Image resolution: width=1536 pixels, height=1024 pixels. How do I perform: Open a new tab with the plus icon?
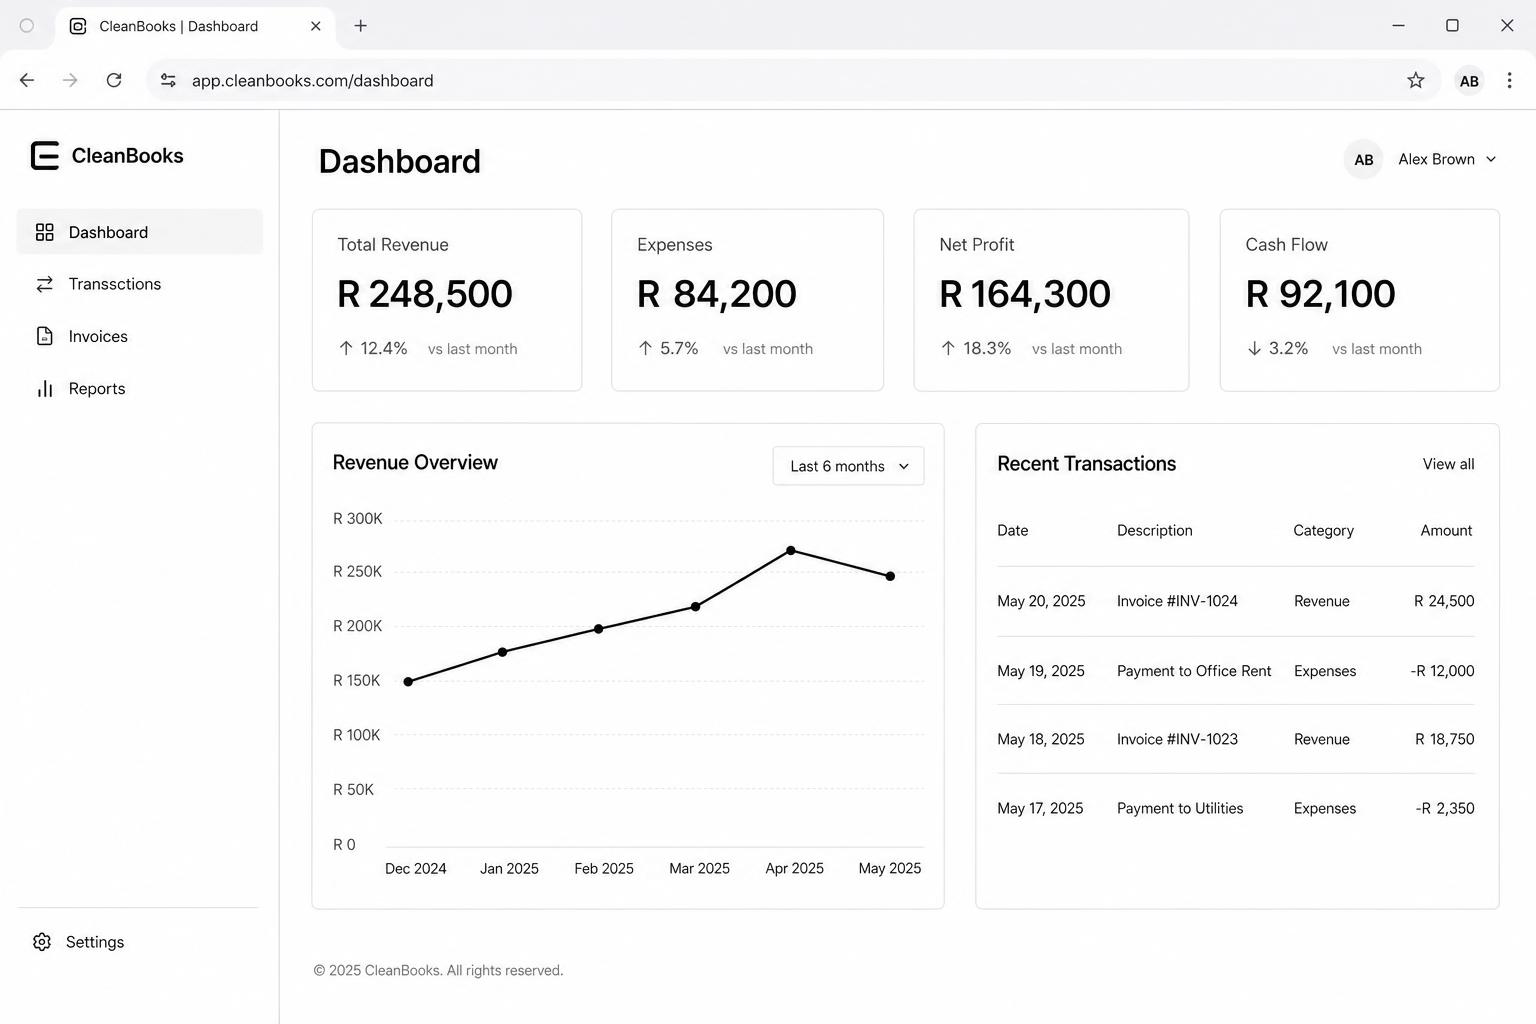pos(361,26)
